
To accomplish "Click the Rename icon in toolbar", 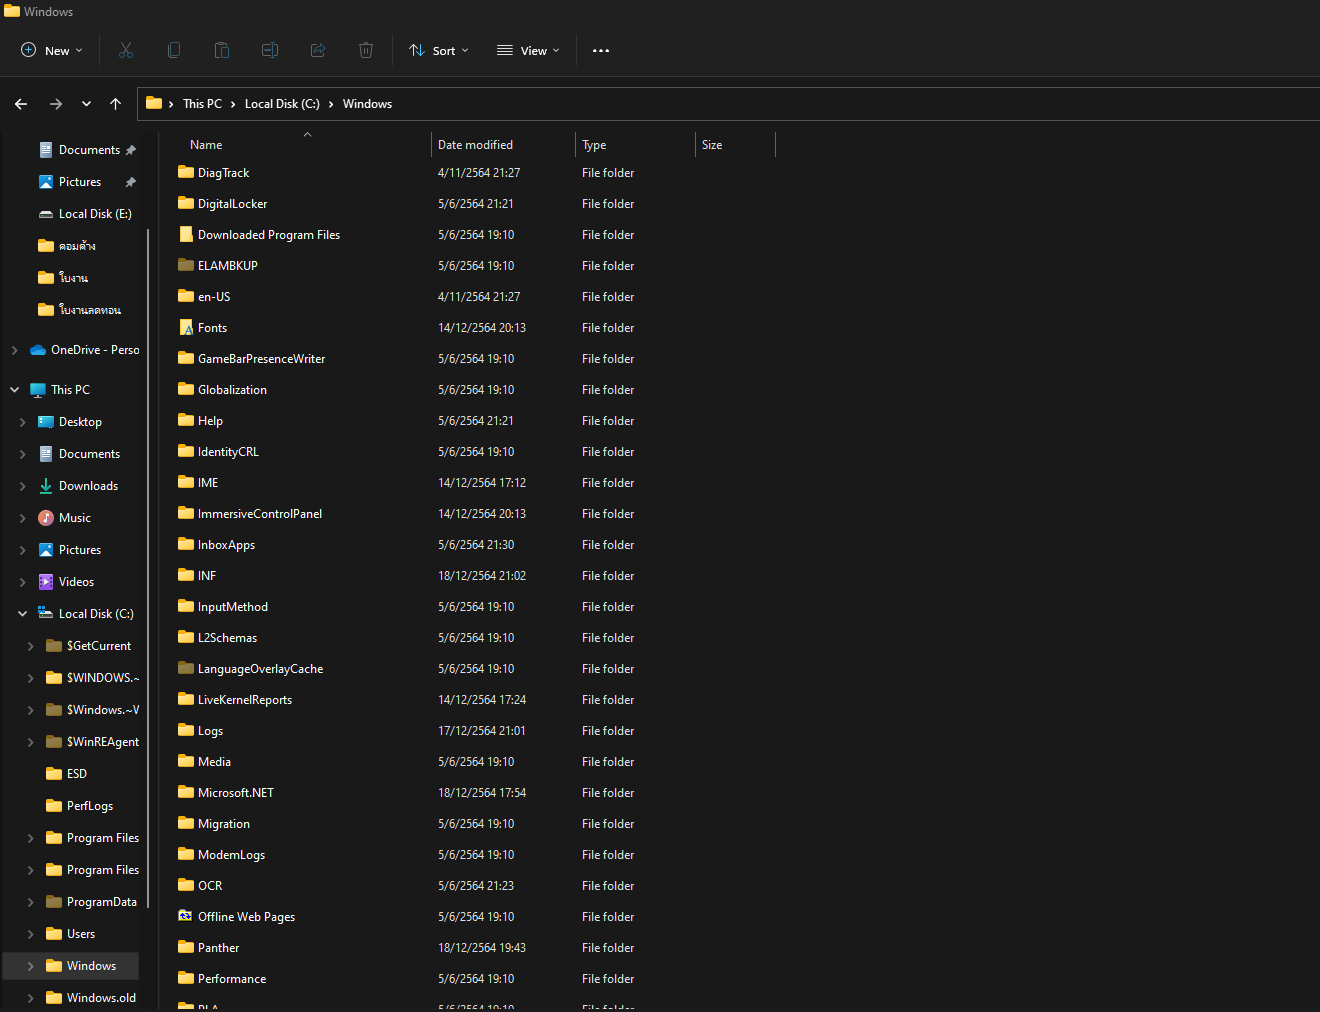I will pos(270,50).
